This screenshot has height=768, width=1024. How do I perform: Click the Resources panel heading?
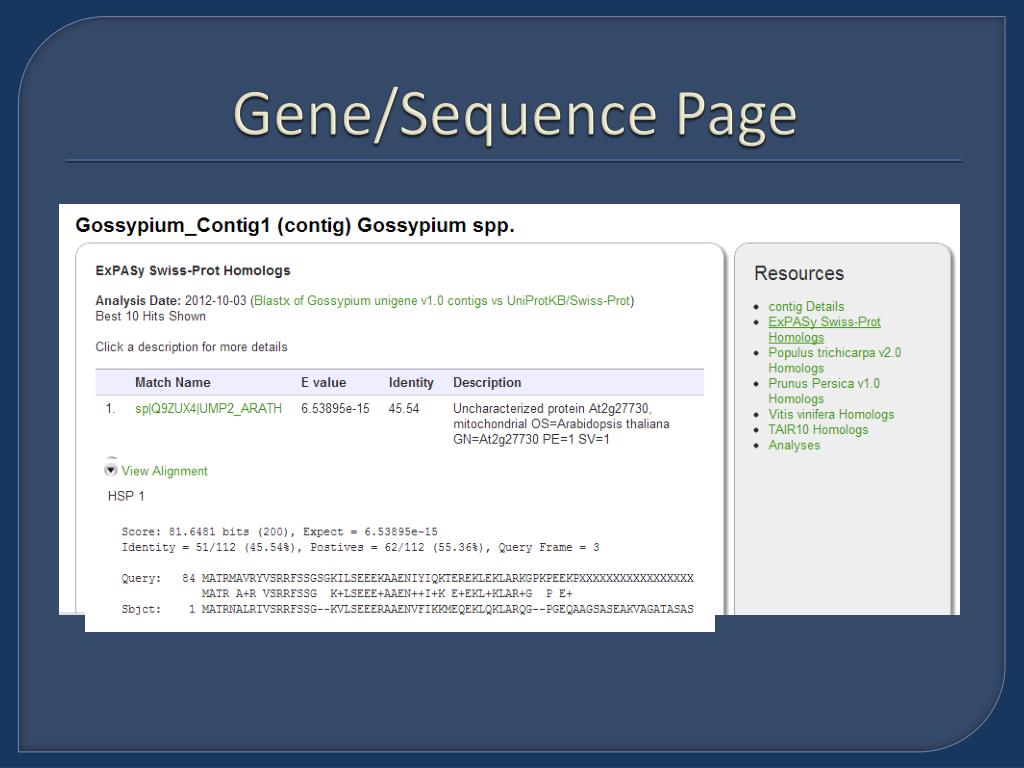click(799, 273)
